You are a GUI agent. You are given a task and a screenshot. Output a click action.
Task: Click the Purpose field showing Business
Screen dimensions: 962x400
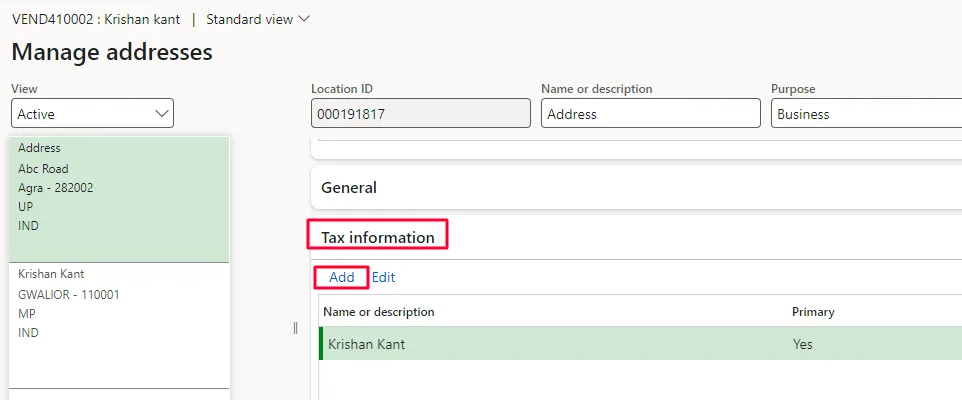[866, 113]
